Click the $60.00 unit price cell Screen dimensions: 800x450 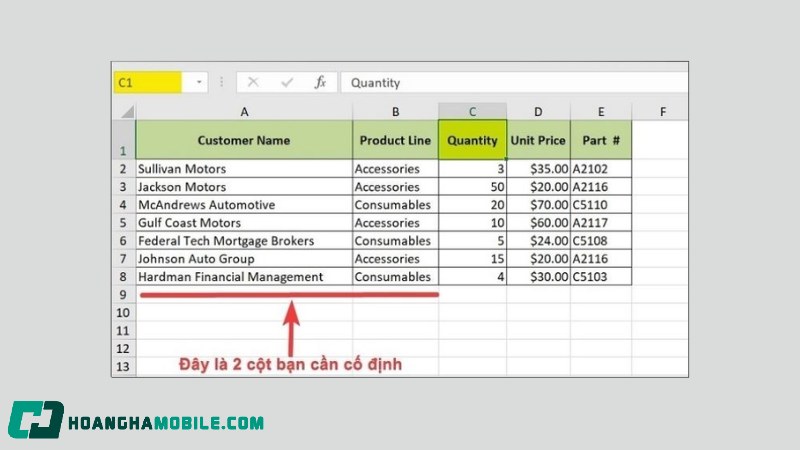pos(538,222)
